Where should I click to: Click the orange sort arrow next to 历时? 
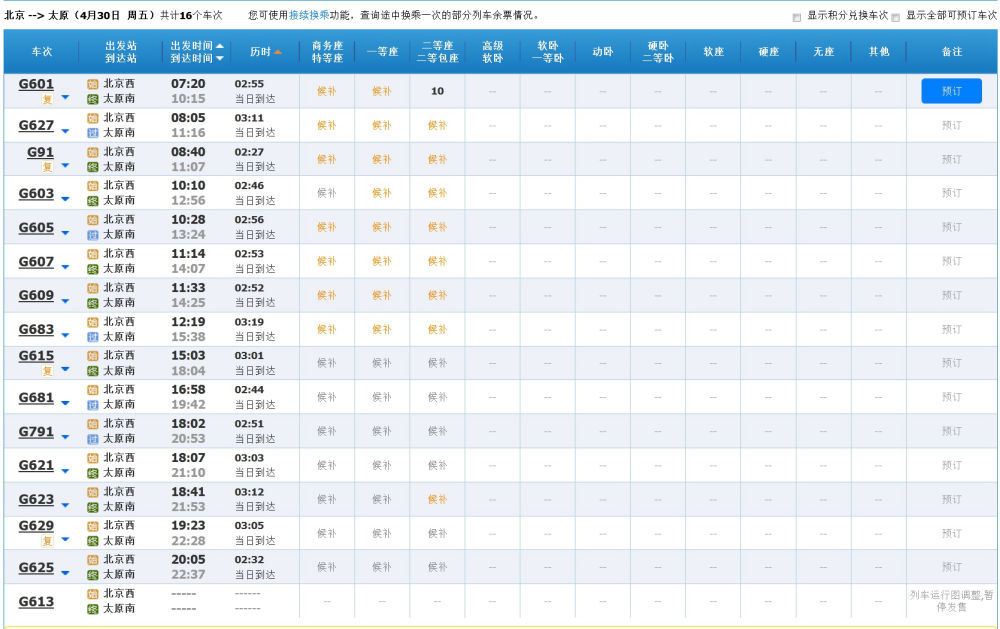pos(278,52)
